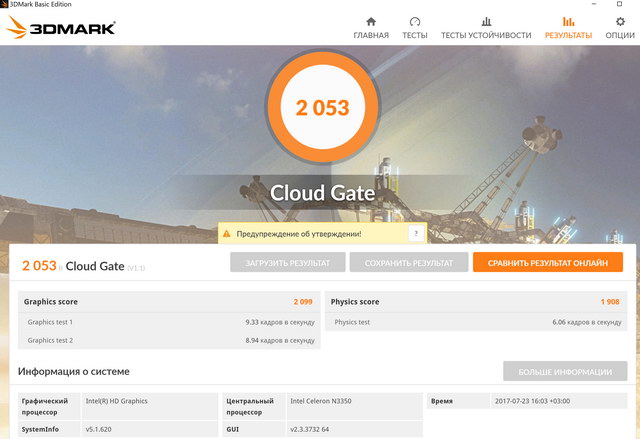Screen dimensions: 640x439
Task: Click the large 2 053 score circle
Action: 322,107
